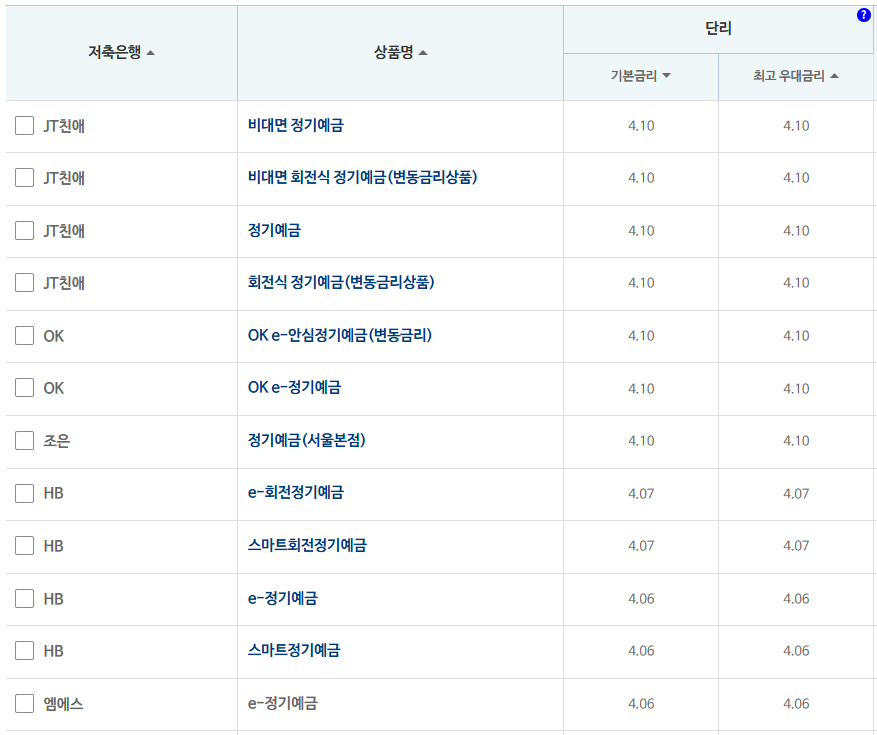The image size is (877, 735).
Task: Check the 조은 정기예금(서울본점) checkbox
Action: [x=25, y=440]
